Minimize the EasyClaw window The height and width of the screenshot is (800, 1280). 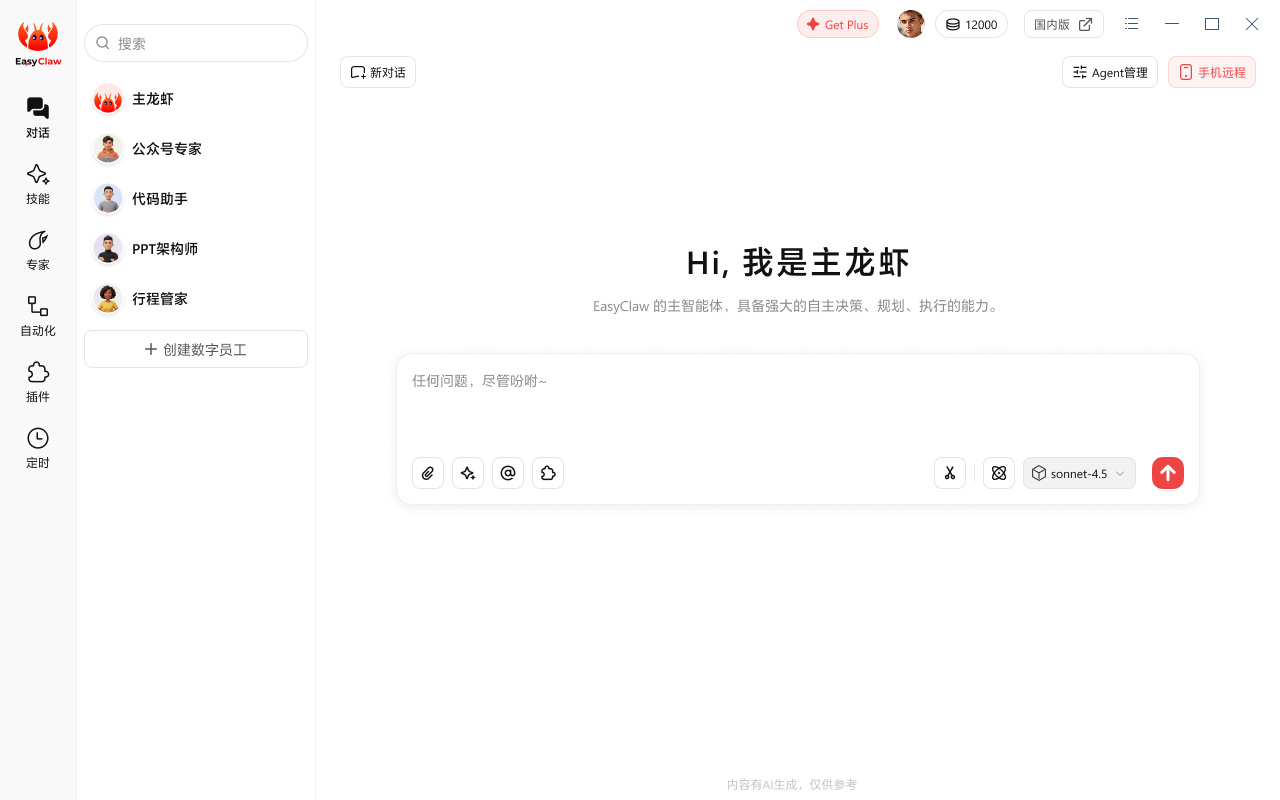pos(1172,24)
